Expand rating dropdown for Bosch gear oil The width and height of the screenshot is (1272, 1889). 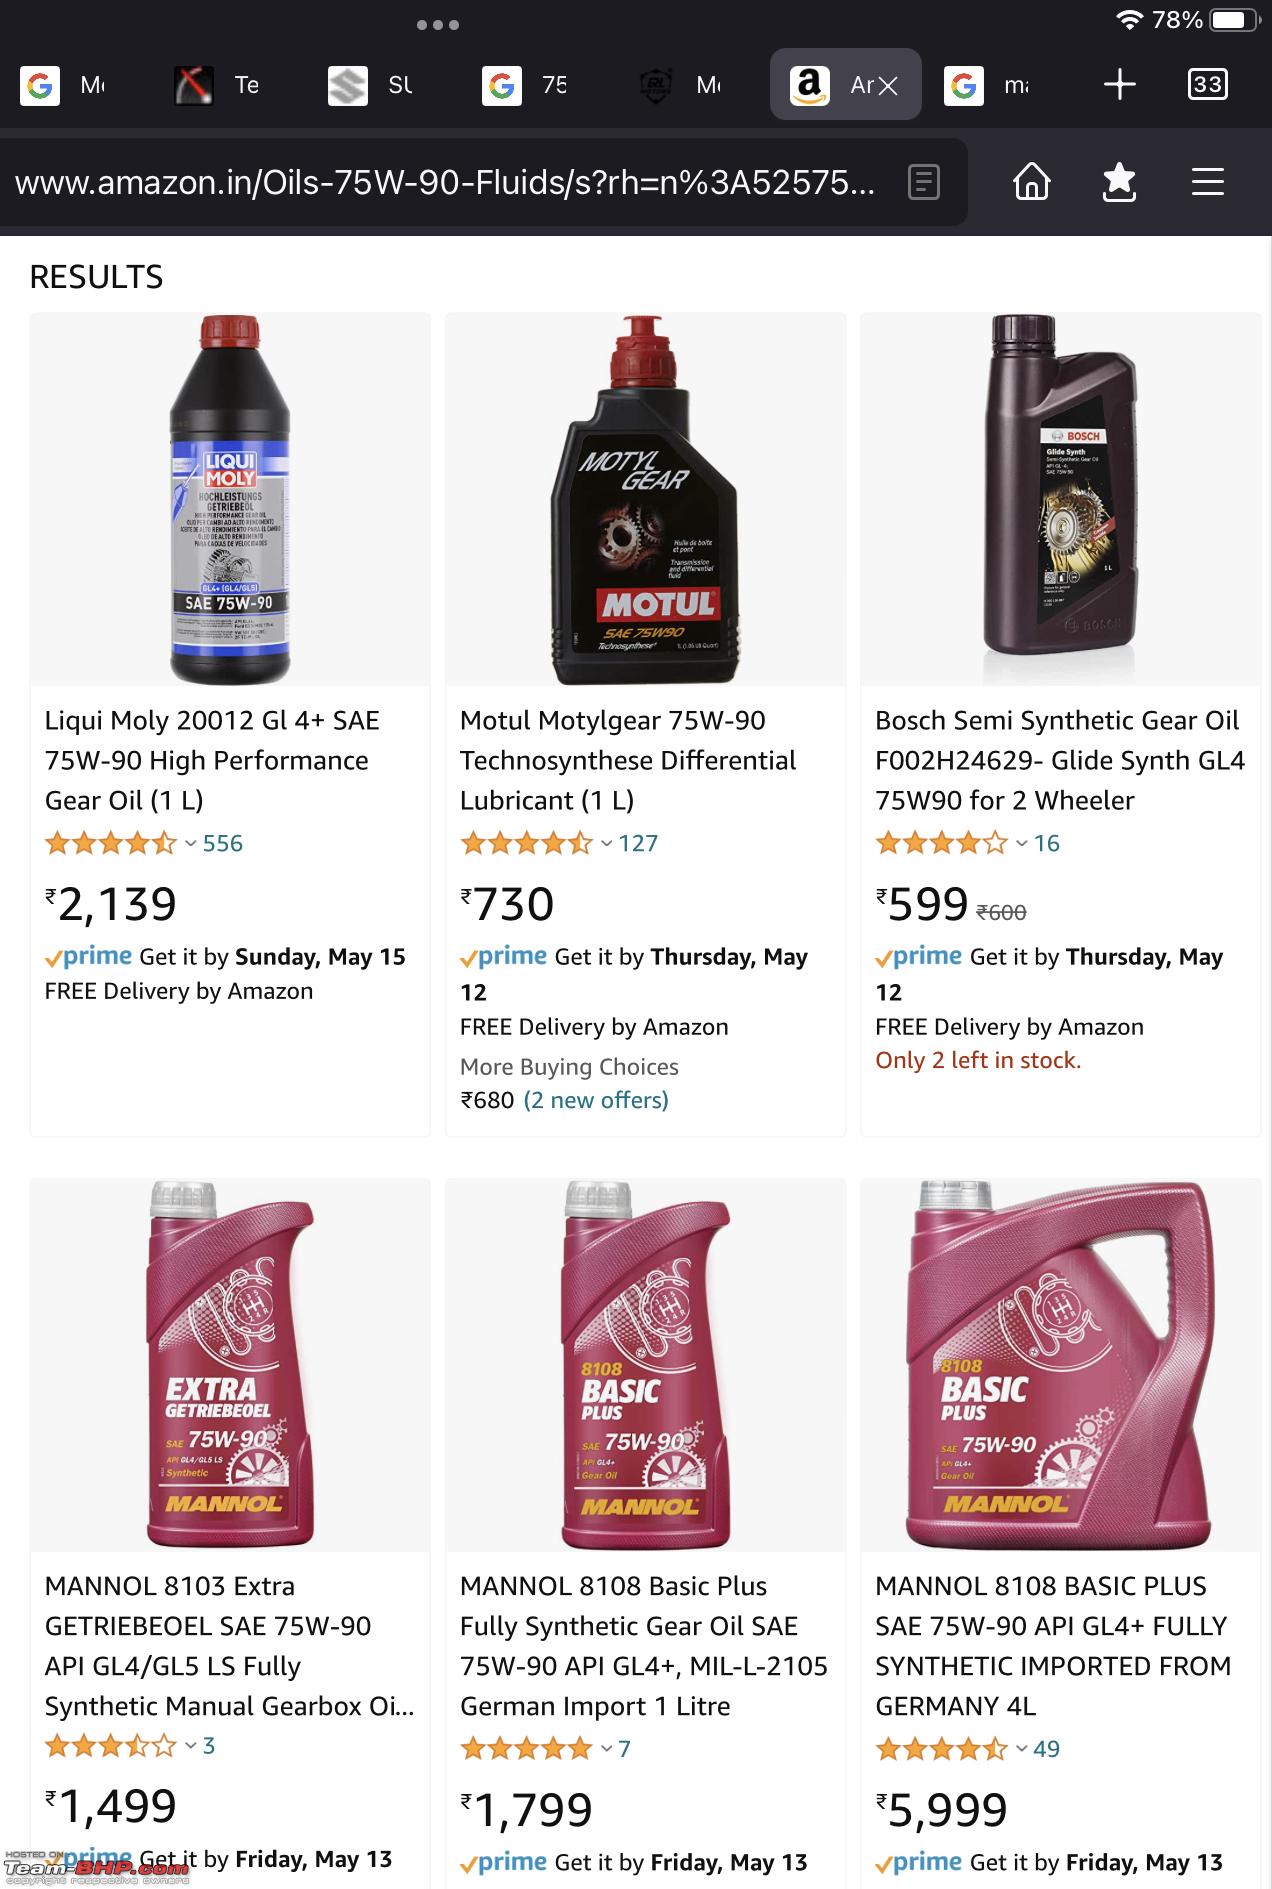coord(1021,844)
